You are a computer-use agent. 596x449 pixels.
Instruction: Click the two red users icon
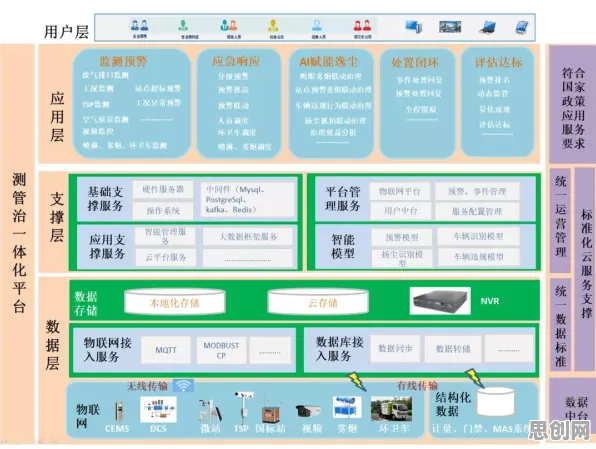(362, 25)
